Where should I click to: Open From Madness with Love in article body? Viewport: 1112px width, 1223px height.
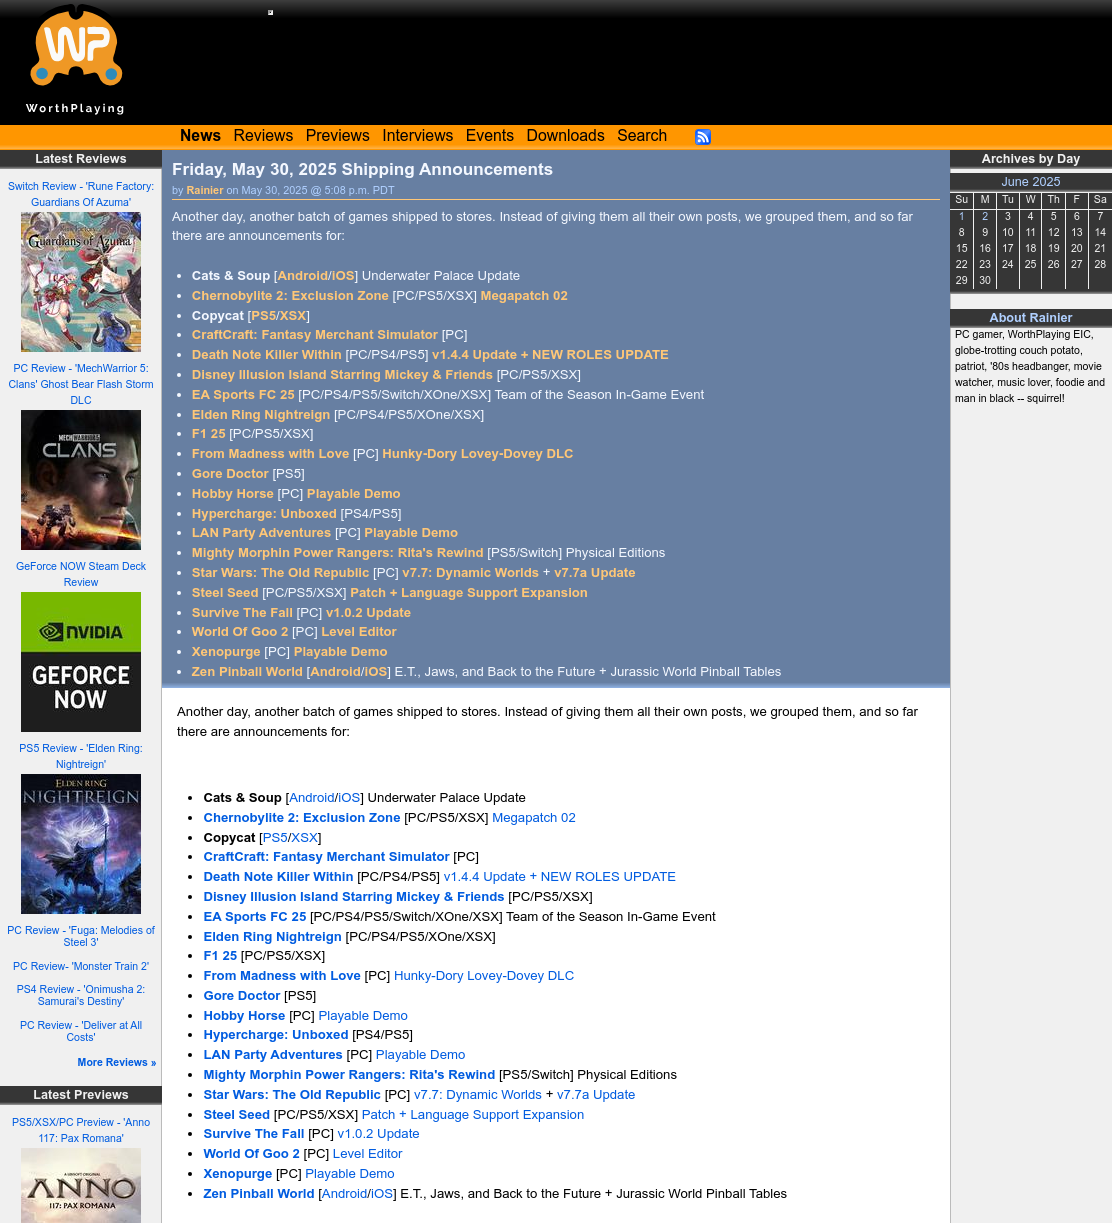tap(282, 976)
